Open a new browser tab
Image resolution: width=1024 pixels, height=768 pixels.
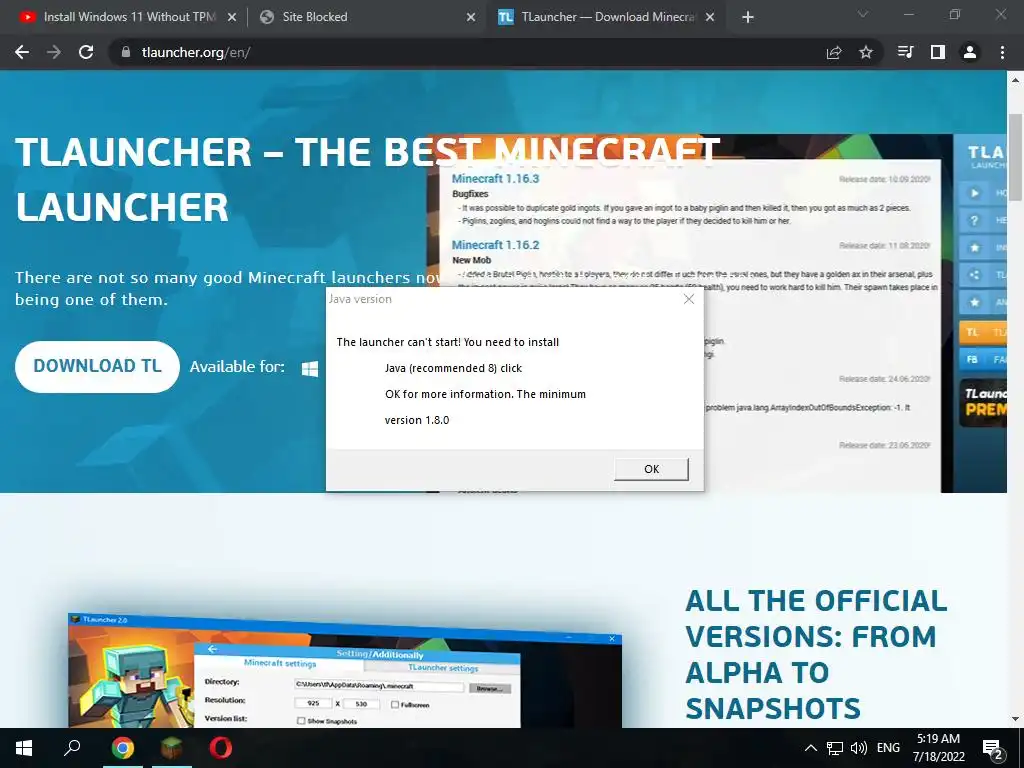(x=748, y=18)
